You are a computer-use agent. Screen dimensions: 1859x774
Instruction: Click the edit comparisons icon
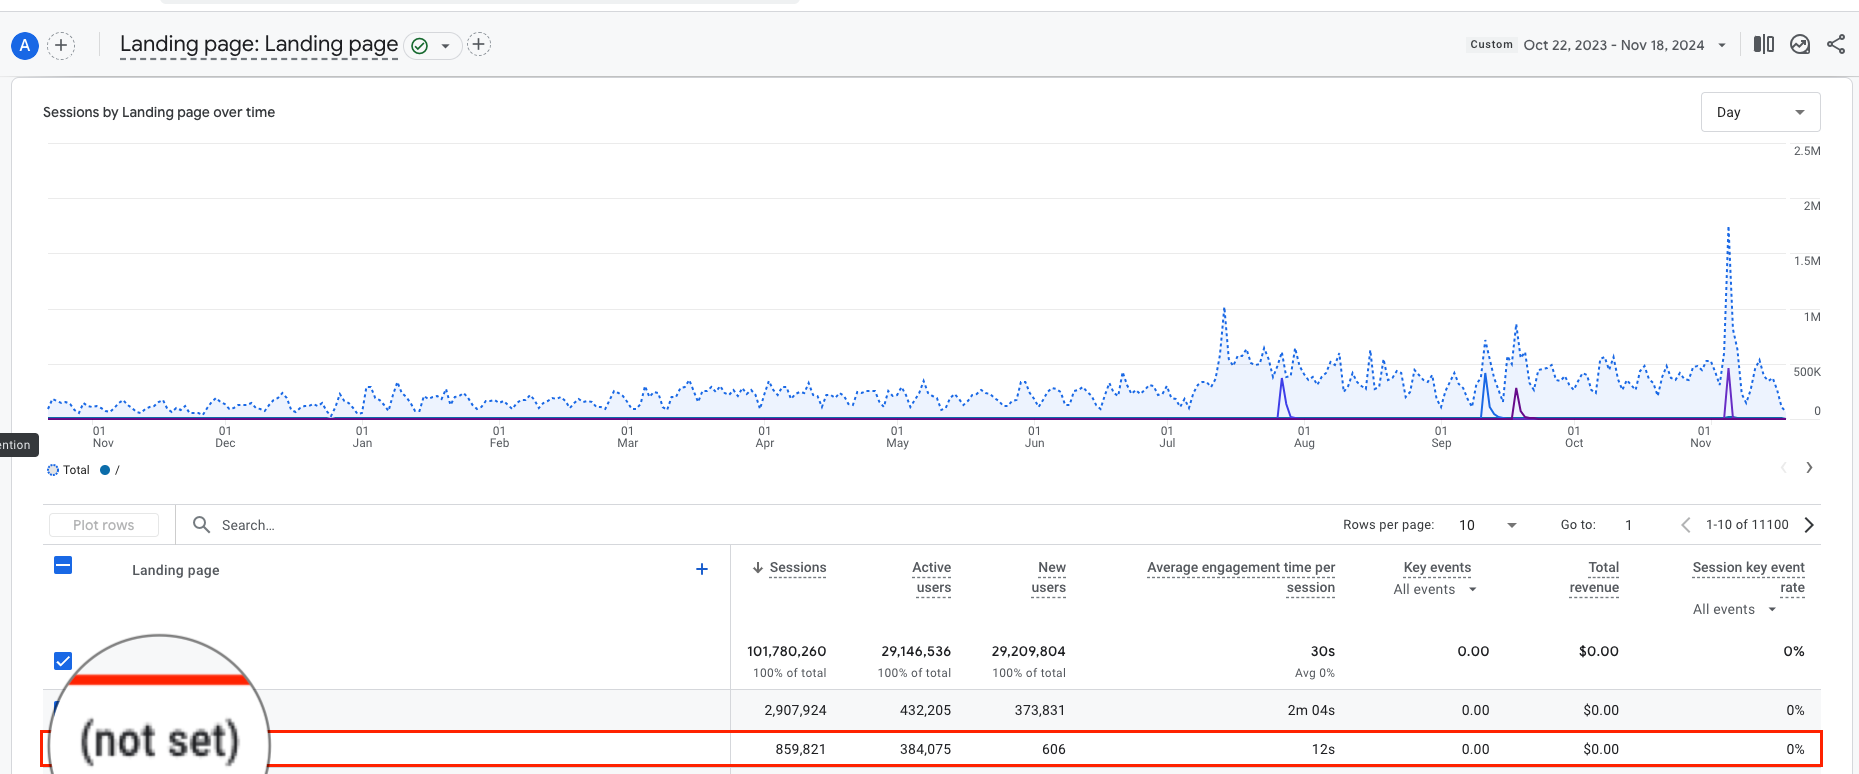click(1764, 44)
